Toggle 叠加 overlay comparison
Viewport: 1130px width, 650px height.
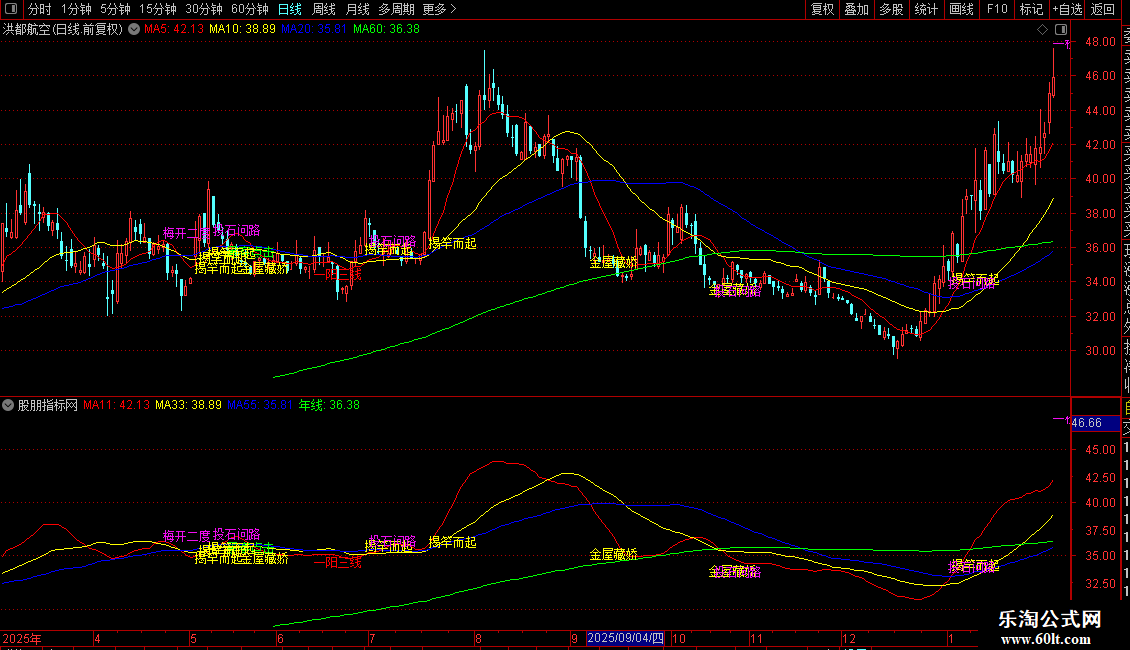856,9
